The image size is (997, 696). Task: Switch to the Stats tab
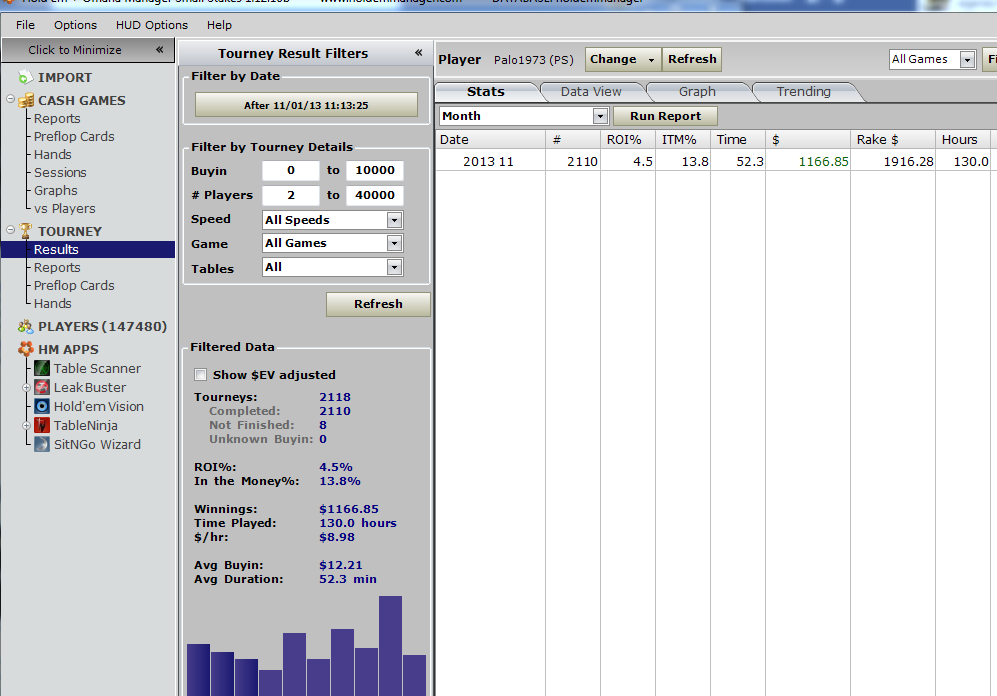tap(486, 92)
